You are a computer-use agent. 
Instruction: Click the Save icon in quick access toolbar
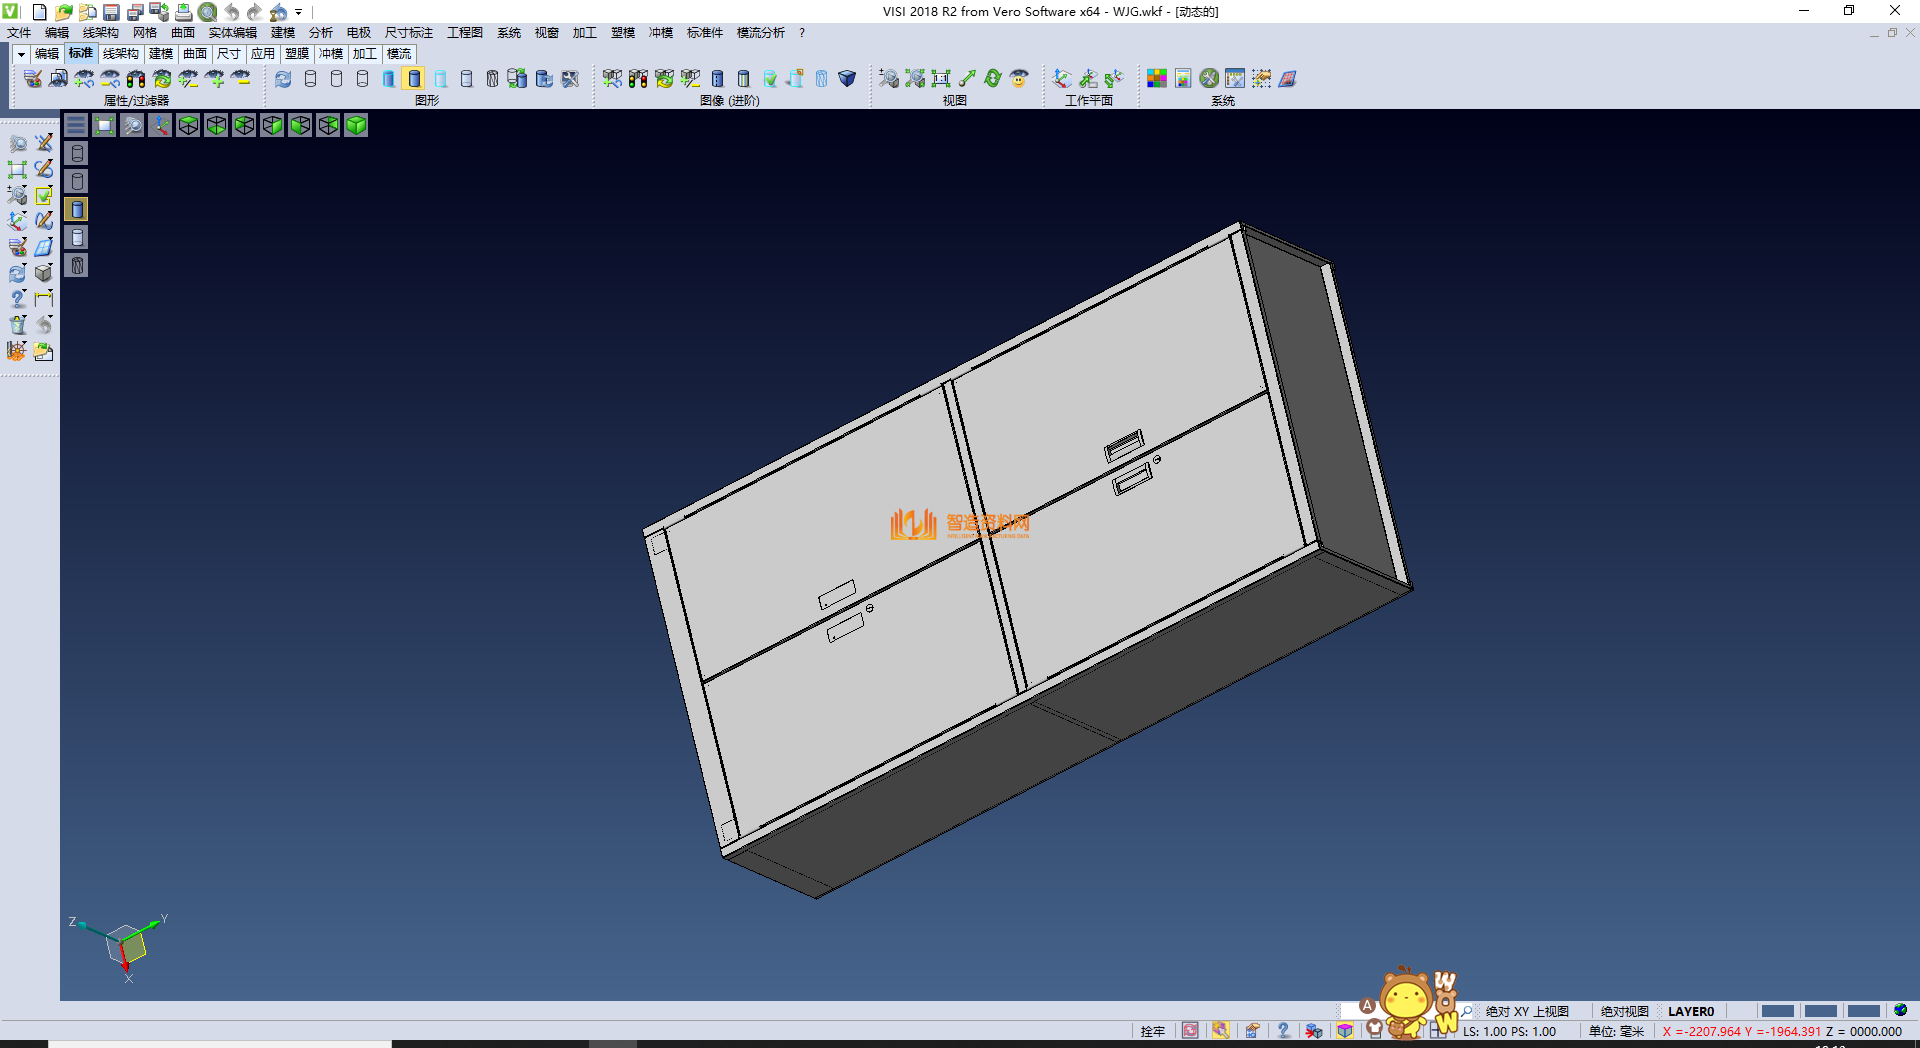[111, 12]
